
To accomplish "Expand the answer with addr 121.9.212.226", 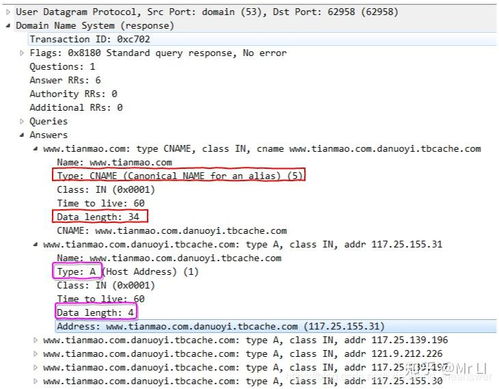I will 35,354.
